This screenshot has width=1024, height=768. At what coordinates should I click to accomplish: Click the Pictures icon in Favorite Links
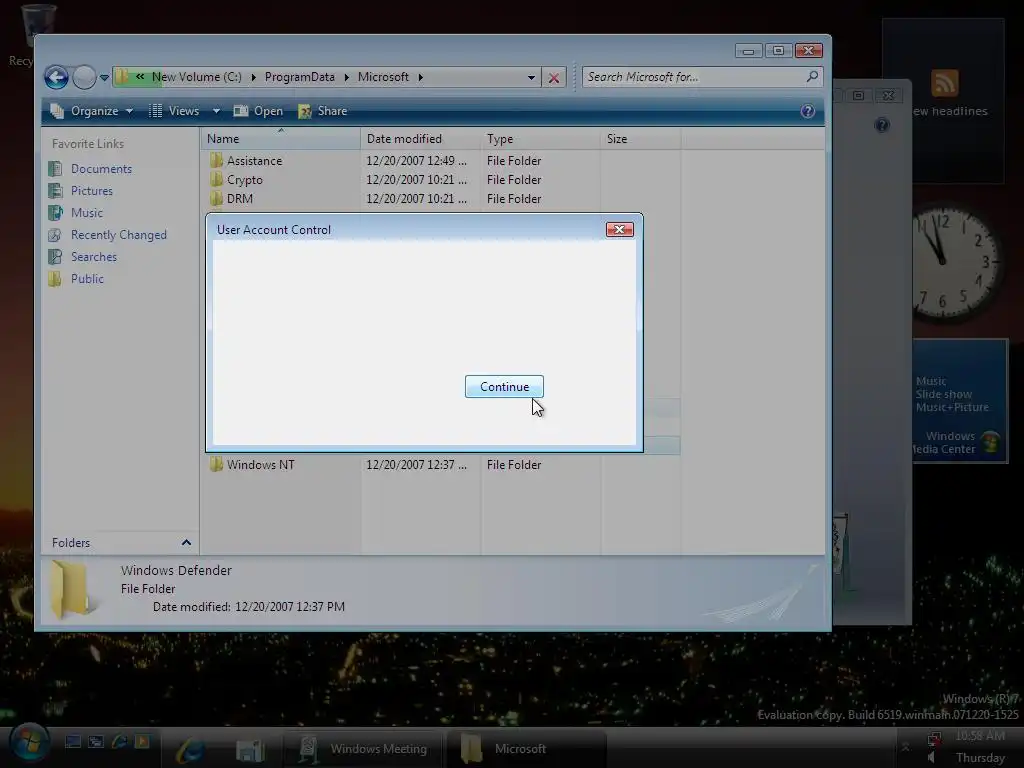56,191
